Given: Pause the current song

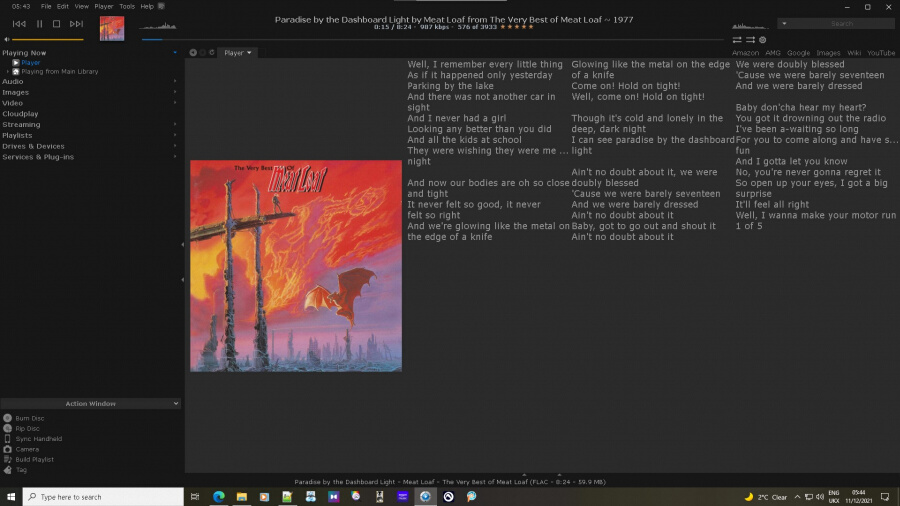Looking at the screenshot, I should pyautogui.click(x=40, y=24).
